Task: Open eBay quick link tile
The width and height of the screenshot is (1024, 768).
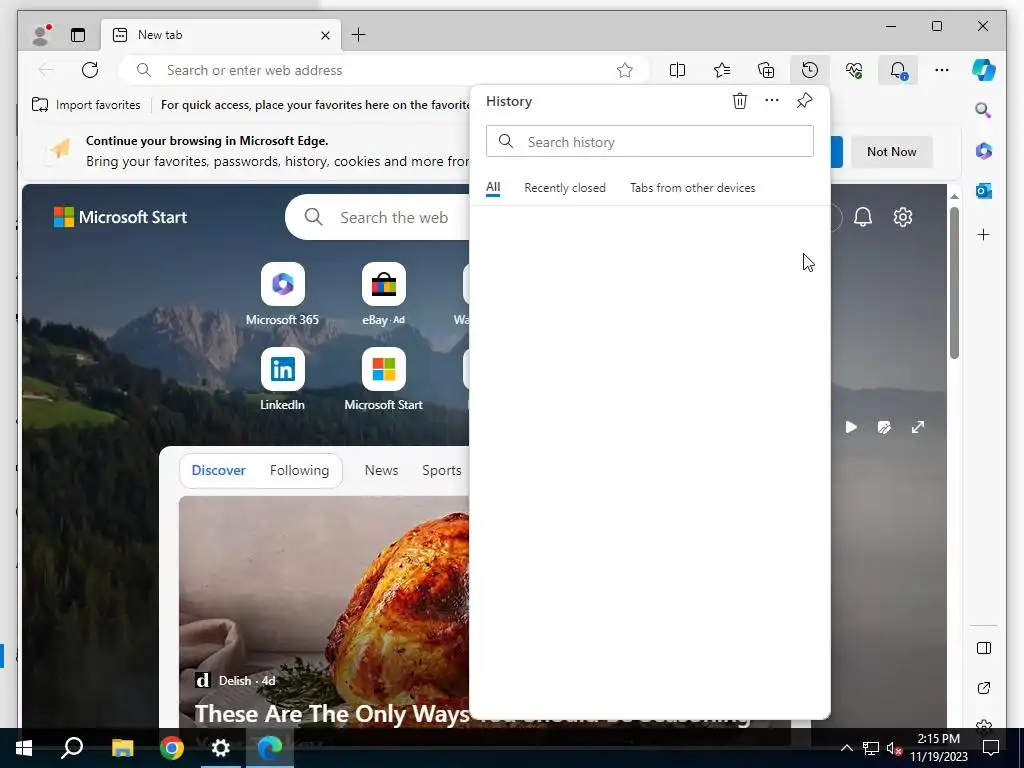Action: click(383, 294)
